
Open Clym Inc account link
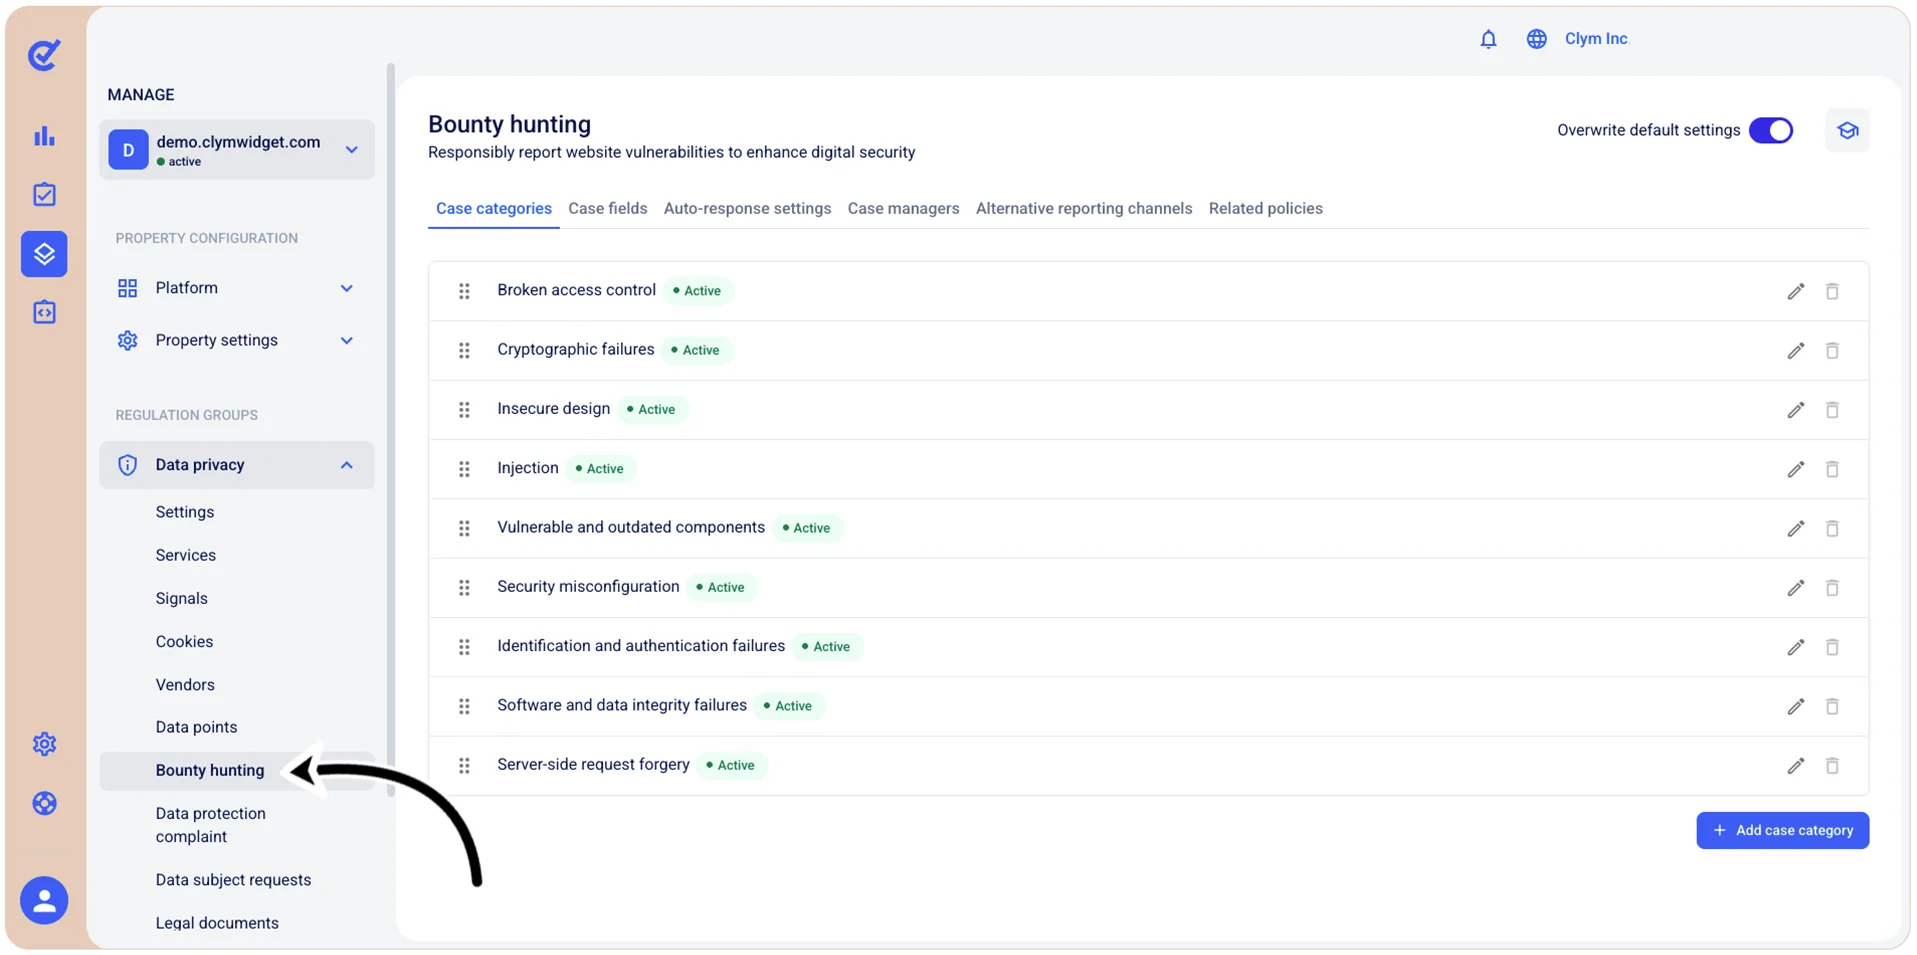coord(1596,39)
